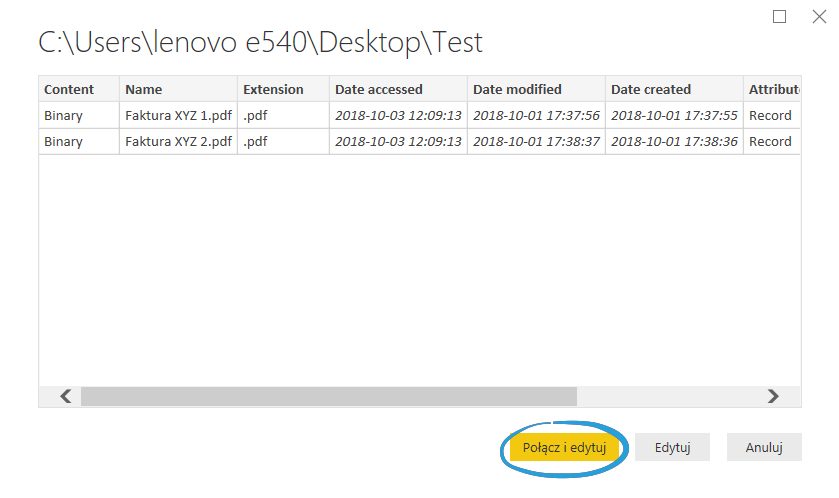Click the right scroll arrow
The width and height of the screenshot is (839, 498).
click(772, 396)
